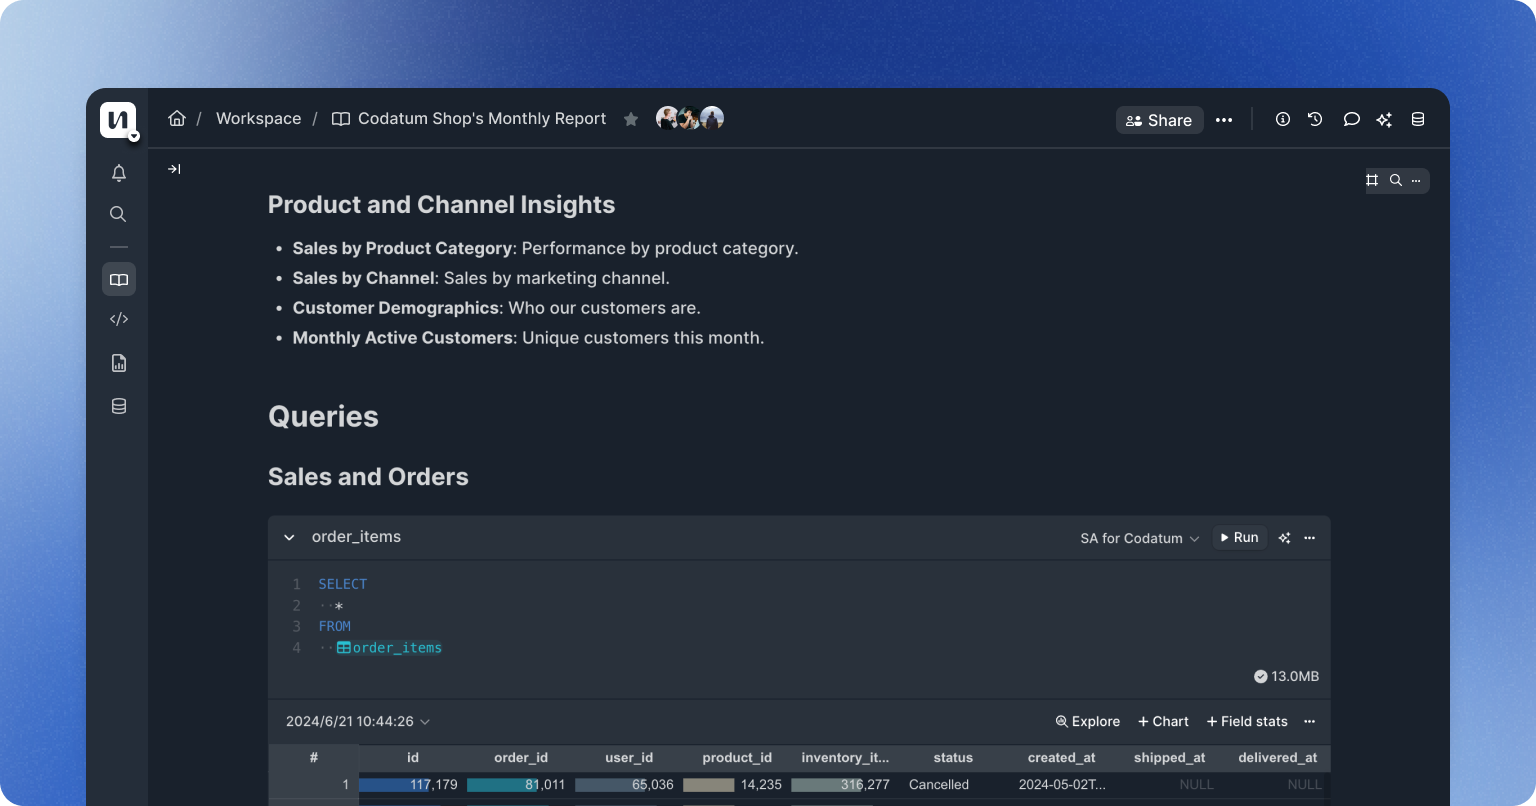Open the database icon in left sidebar
Image resolution: width=1536 pixels, height=806 pixels.
118,406
